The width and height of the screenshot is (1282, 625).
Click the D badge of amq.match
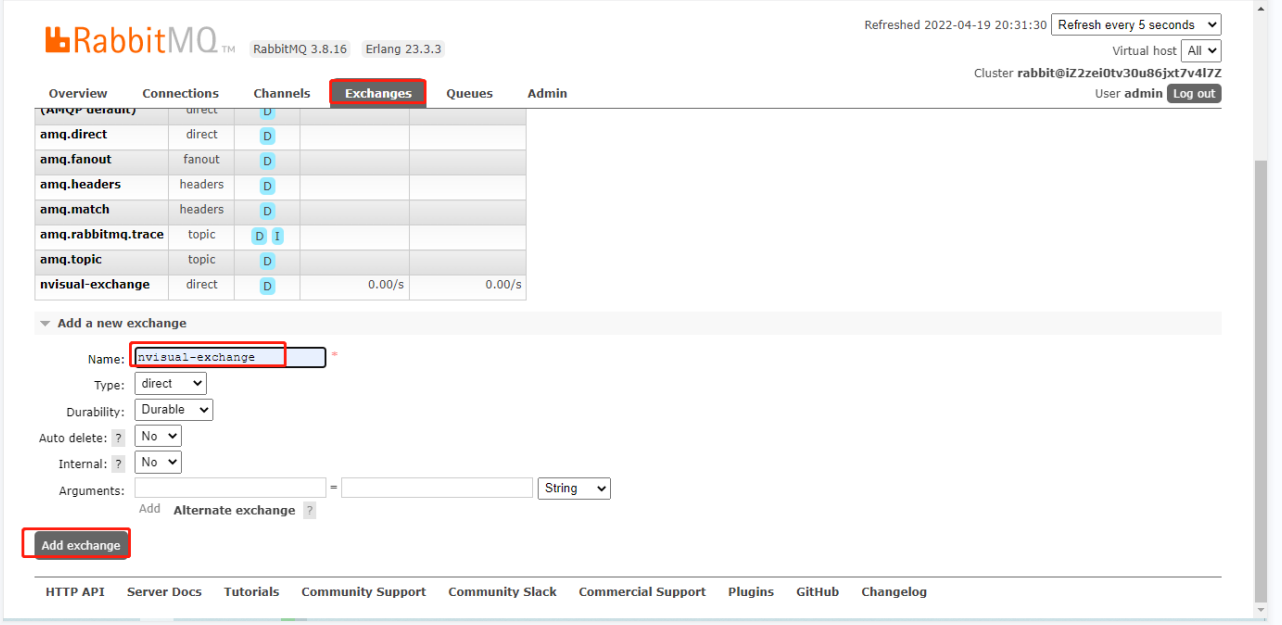[267, 211]
